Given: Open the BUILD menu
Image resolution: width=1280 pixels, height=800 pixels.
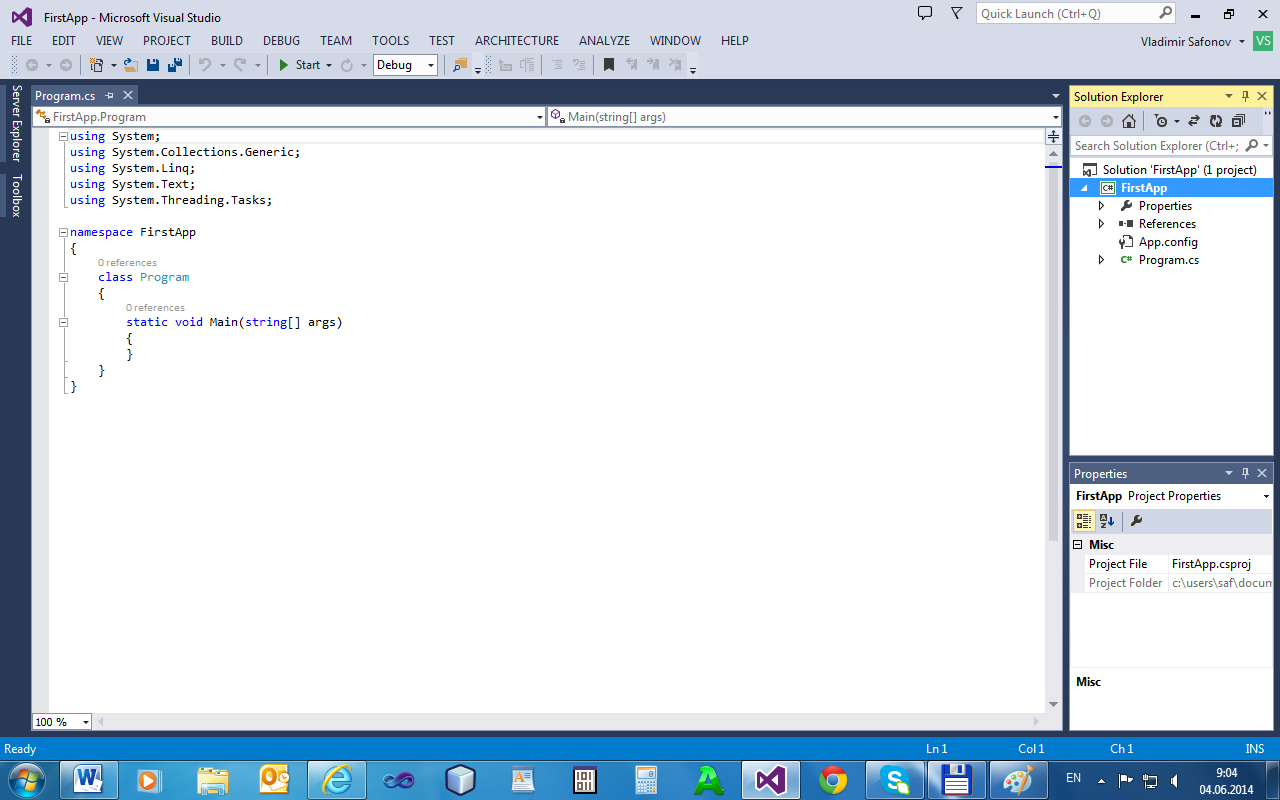Looking at the screenshot, I should tap(227, 41).
